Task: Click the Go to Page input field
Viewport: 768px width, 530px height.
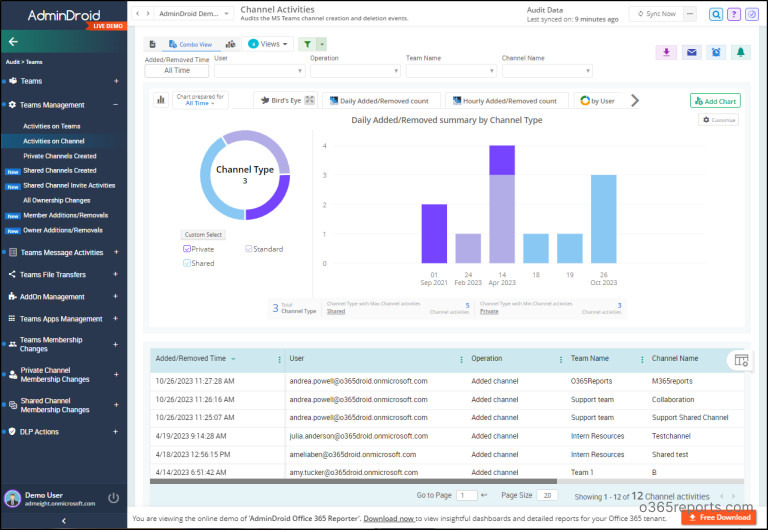Action: (466, 495)
